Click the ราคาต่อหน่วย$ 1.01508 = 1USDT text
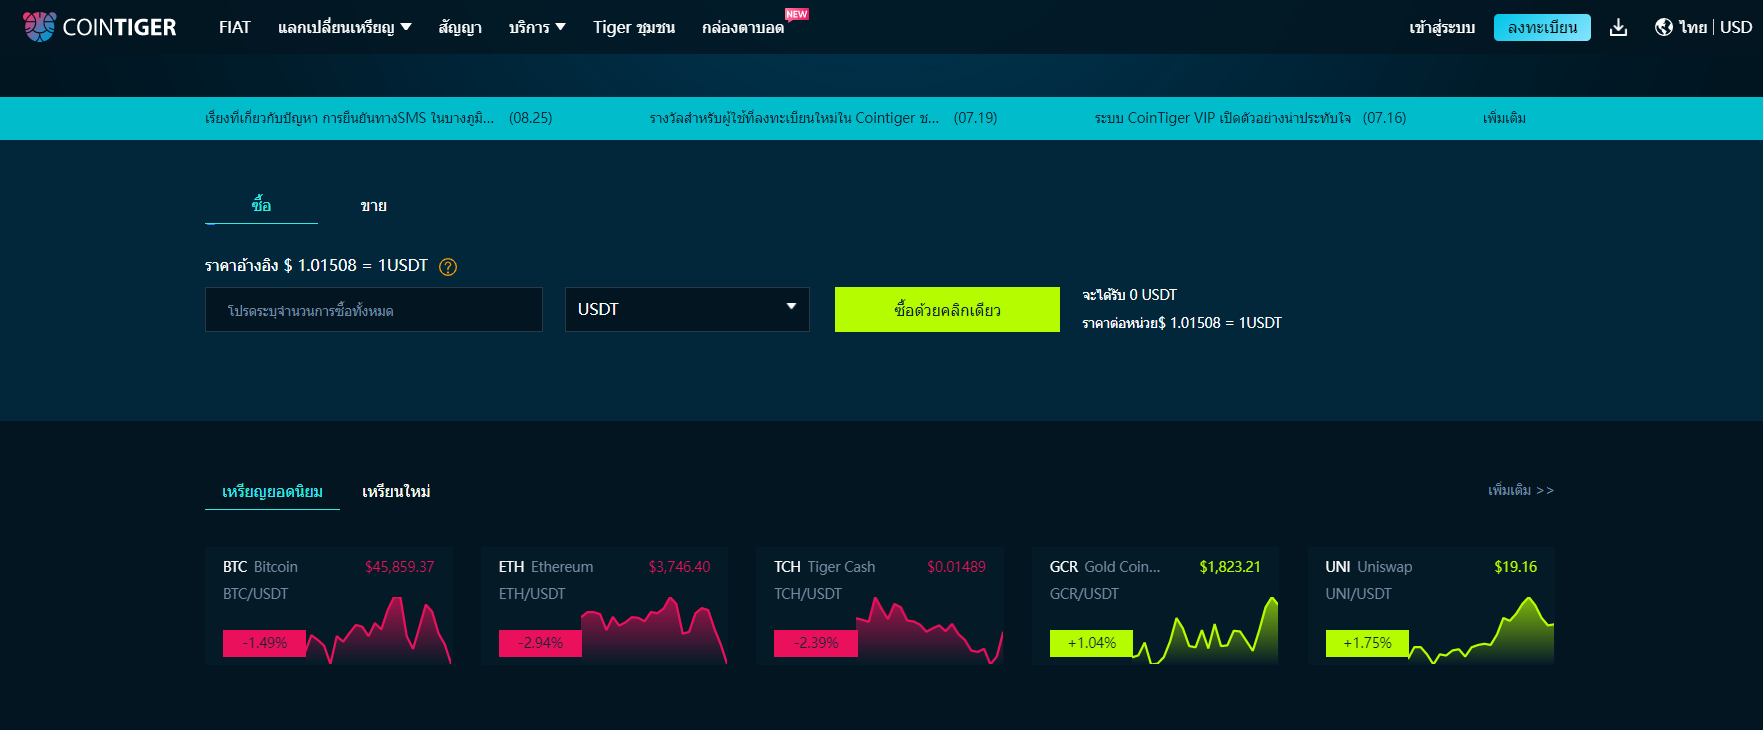 (1182, 323)
